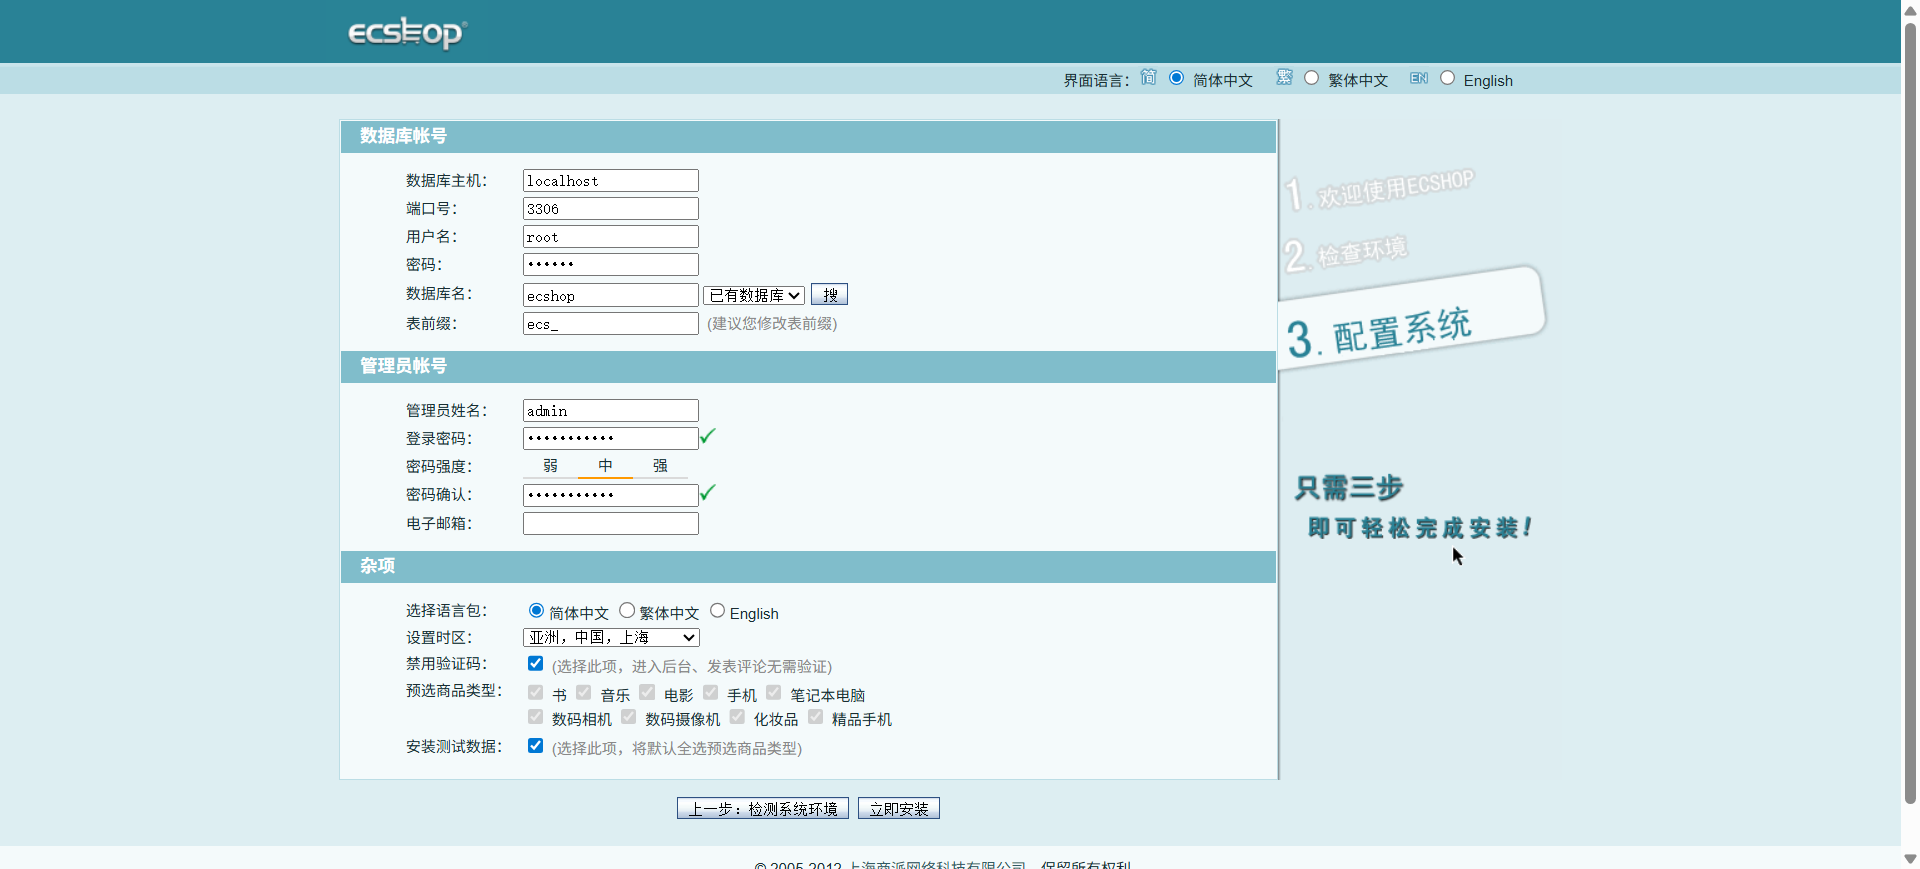This screenshot has height=869, width=1920.
Task: Click step 2 检查环境
Action: tap(1346, 254)
